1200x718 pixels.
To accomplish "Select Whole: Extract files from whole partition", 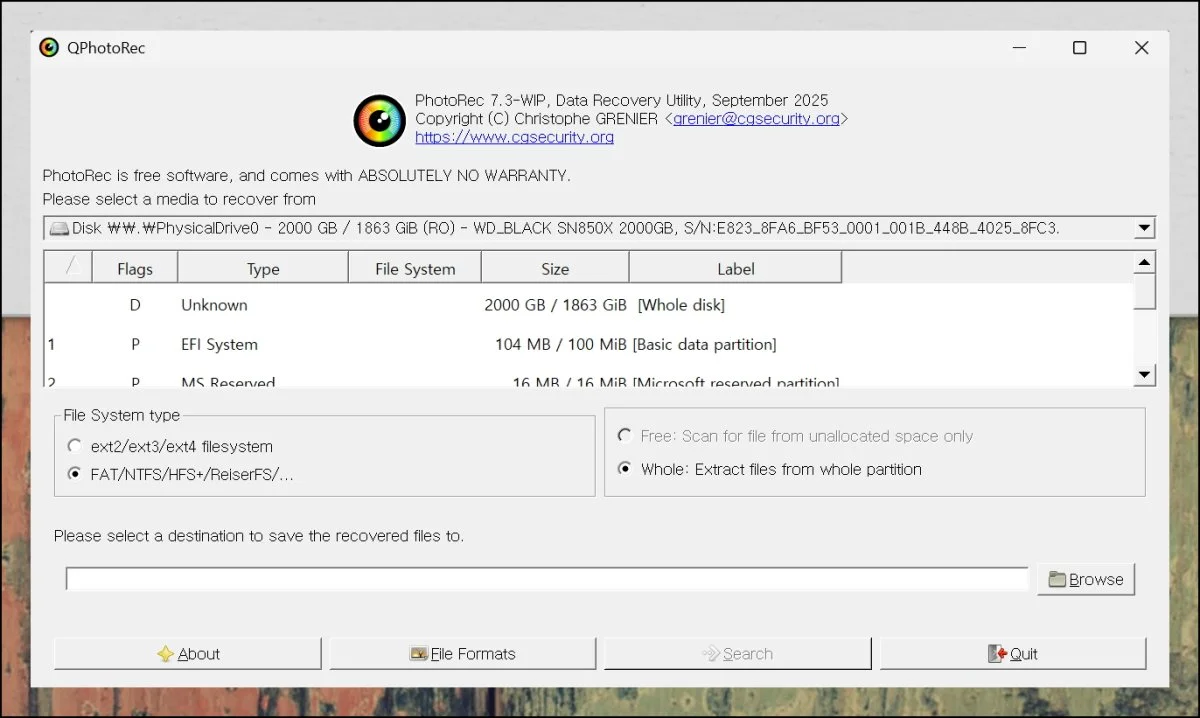I will [x=625, y=469].
